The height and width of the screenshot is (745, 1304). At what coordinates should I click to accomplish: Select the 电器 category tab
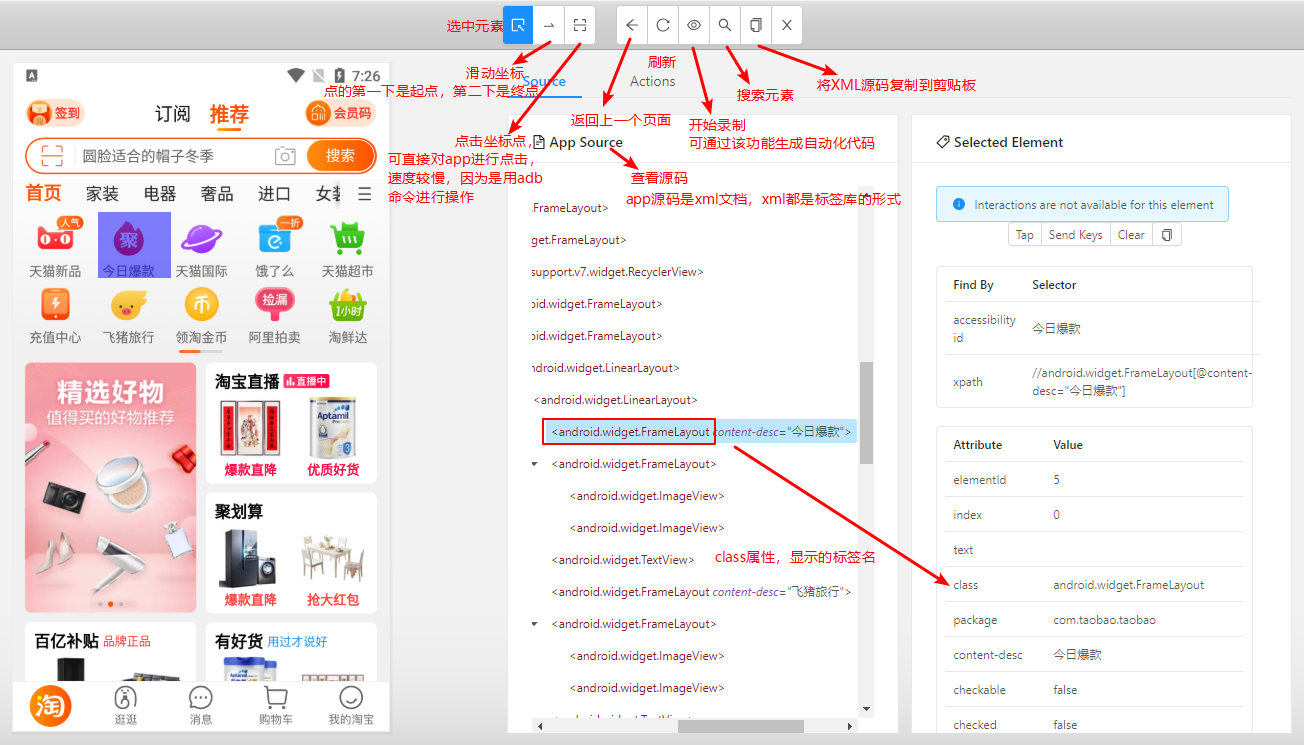(x=159, y=194)
